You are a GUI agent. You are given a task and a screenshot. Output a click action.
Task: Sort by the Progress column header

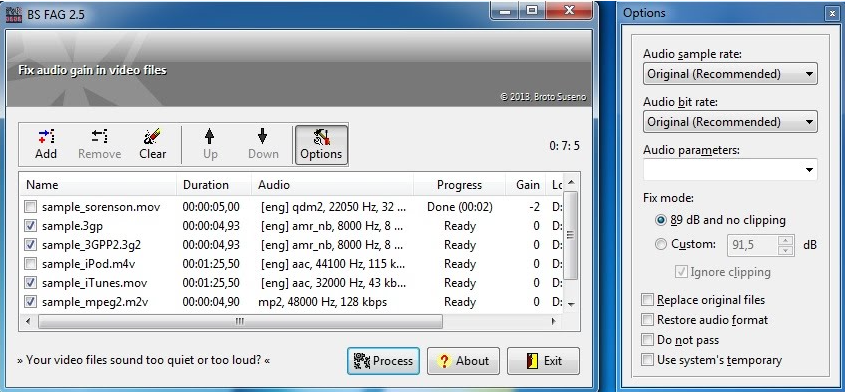coord(459,184)
